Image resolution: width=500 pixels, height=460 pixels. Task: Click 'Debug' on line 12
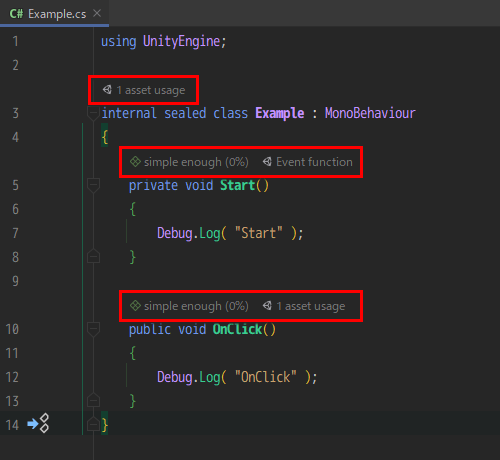pos(175,377)
